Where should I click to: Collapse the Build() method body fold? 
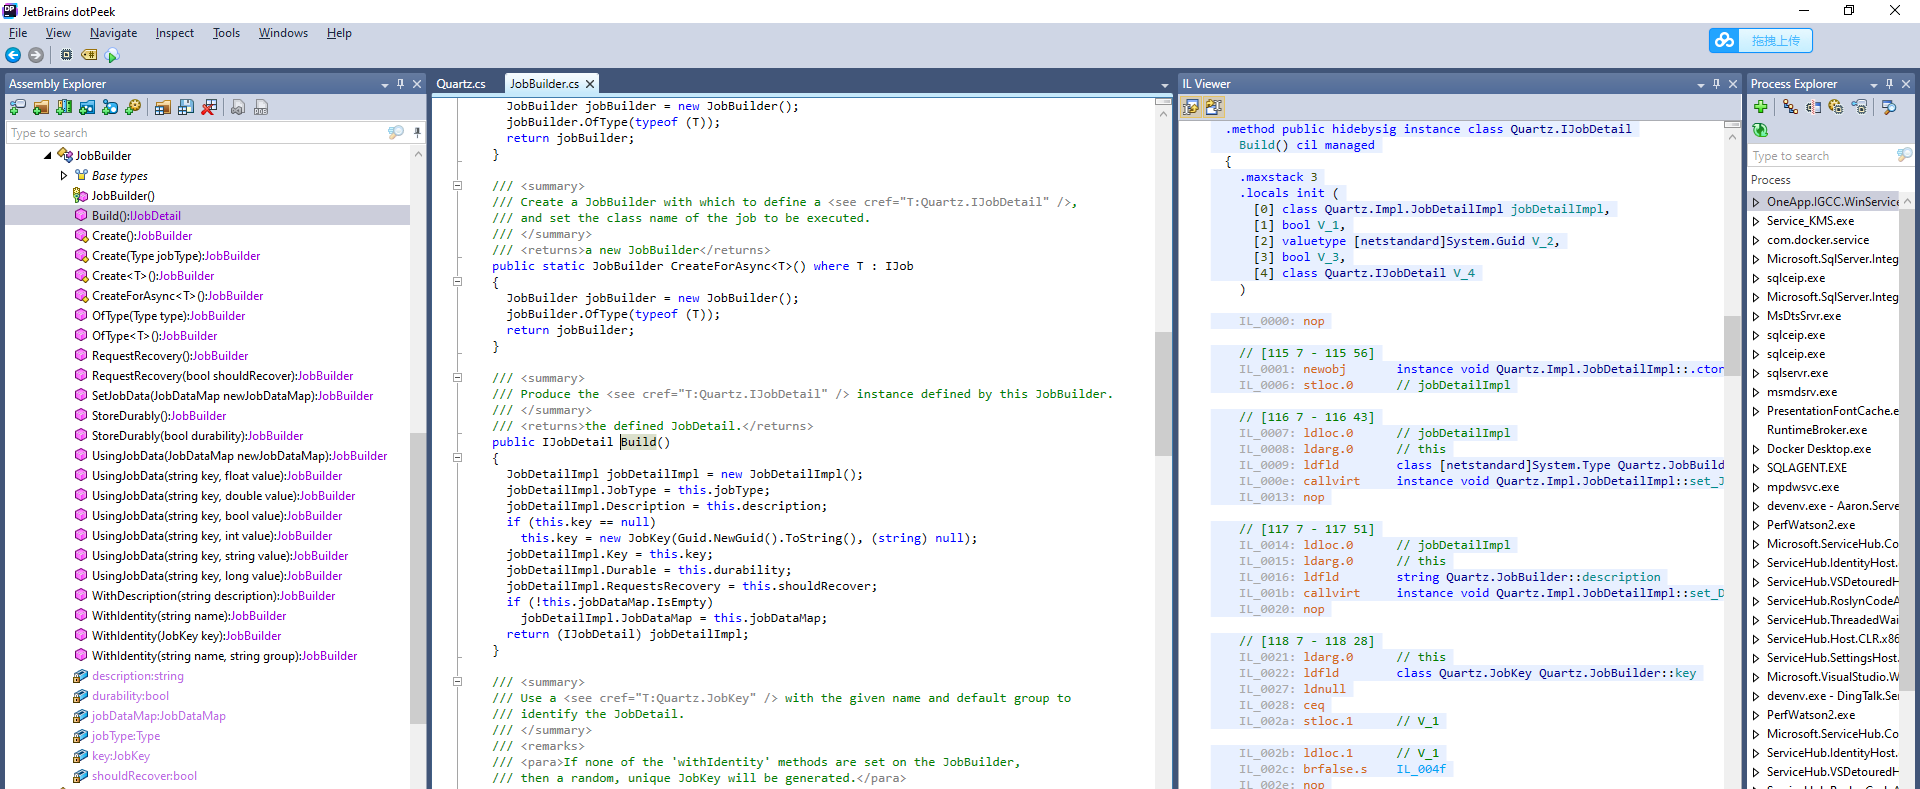coord(457,458)
